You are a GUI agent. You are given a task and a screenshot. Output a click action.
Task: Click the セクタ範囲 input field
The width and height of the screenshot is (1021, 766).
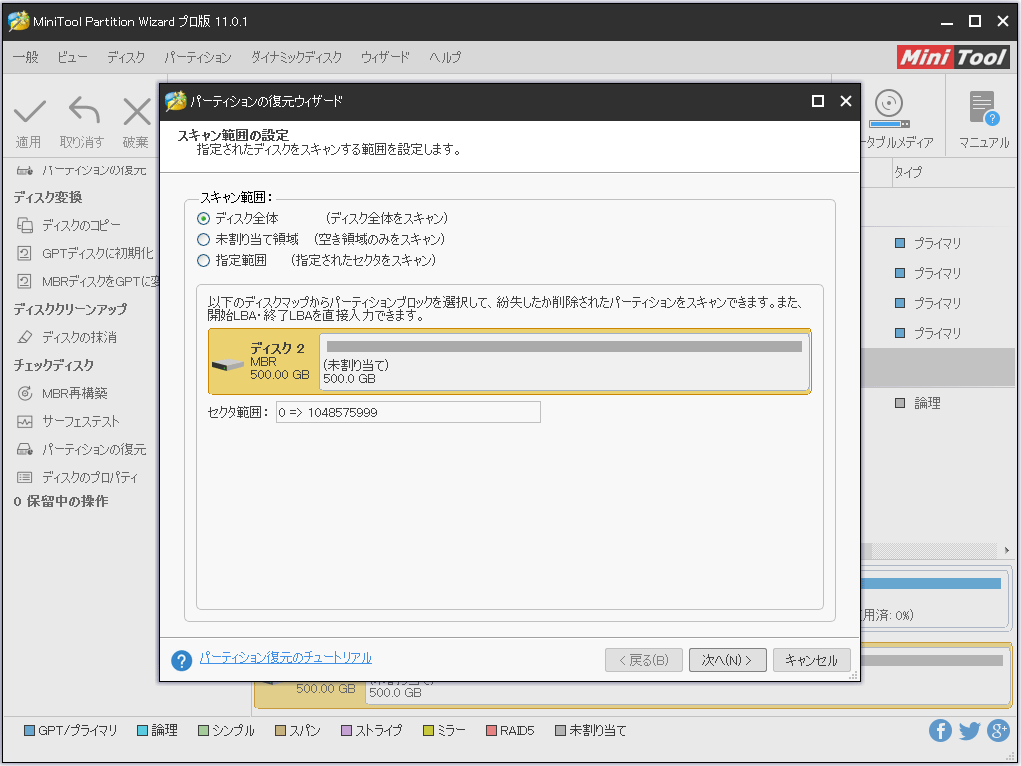click(x=408, y=412)
